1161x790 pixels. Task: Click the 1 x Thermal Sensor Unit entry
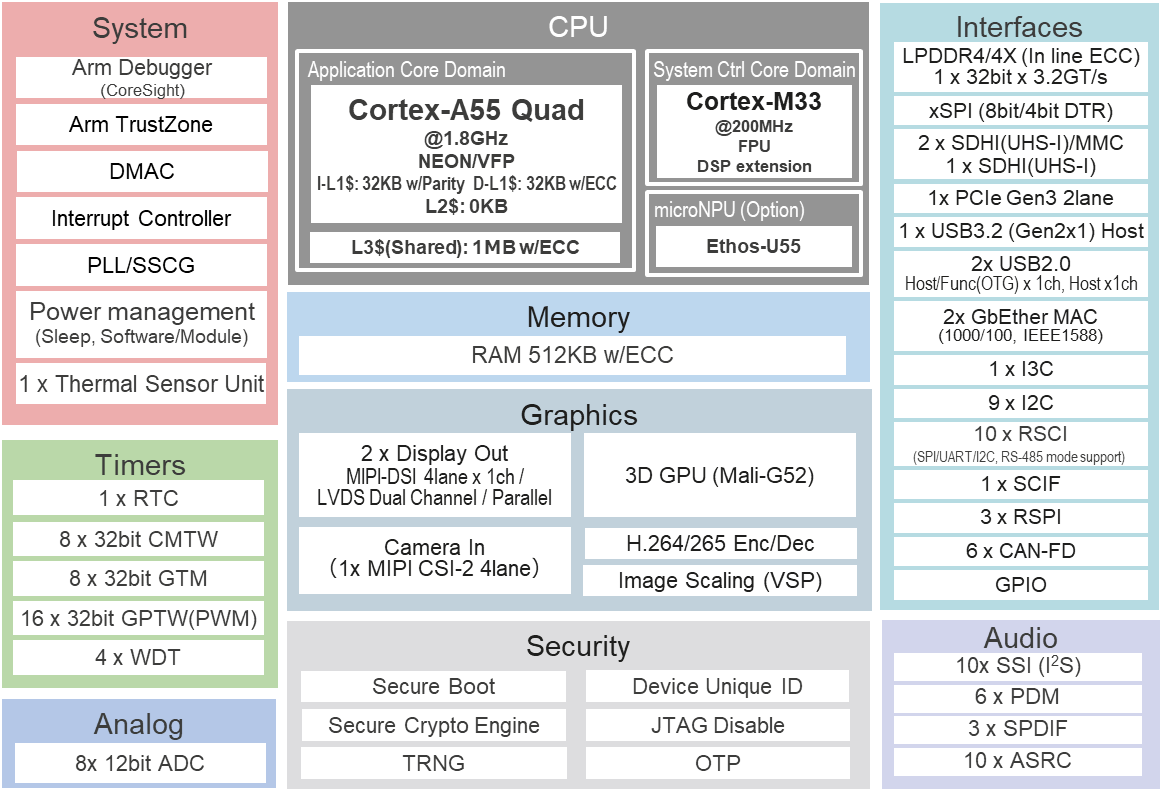[x=140, y=384]
